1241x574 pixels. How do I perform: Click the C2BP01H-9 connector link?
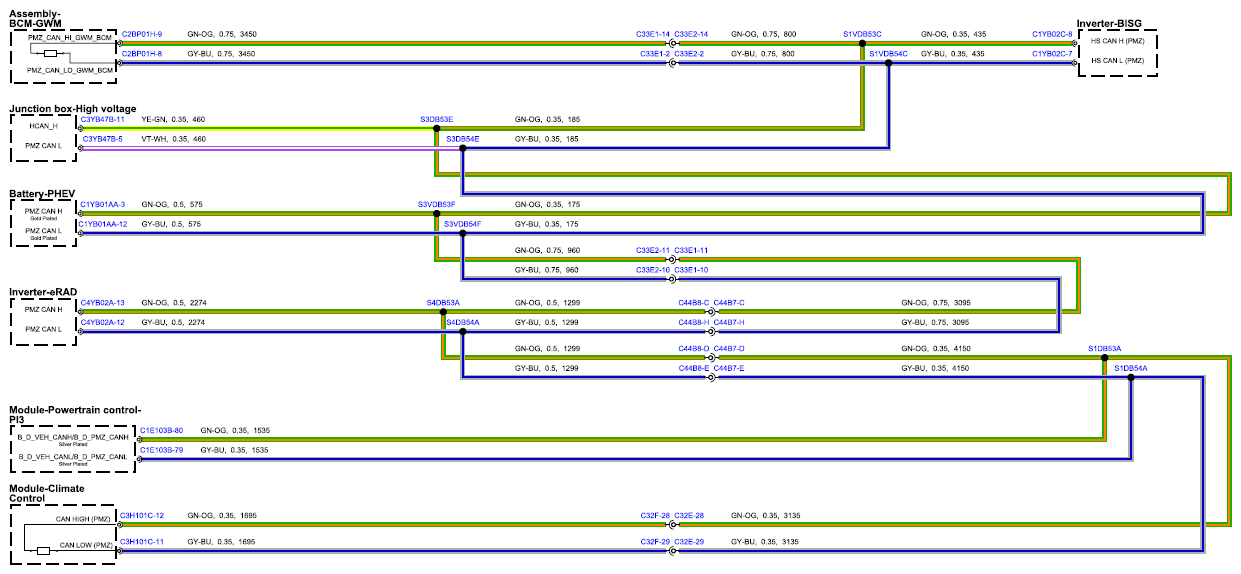point(142,34)
